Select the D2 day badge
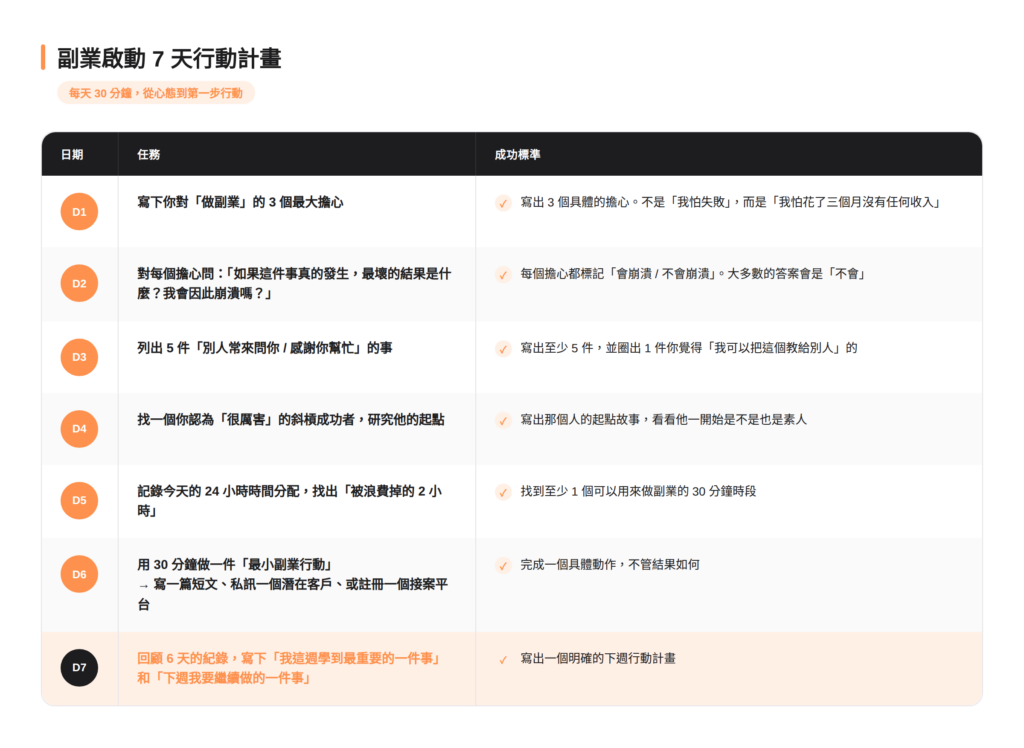 (x=79, y=284)
